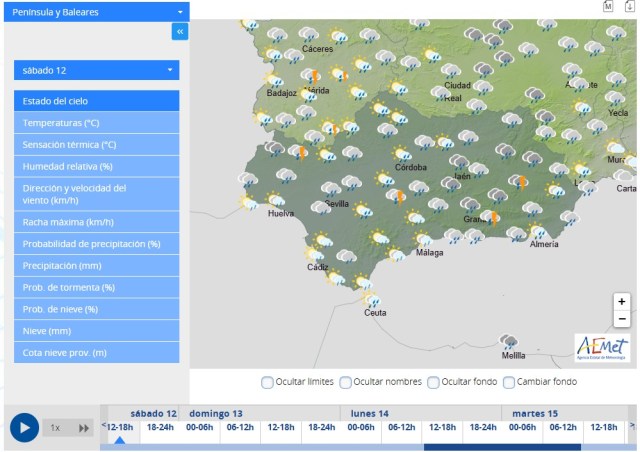The height and width of the screenshot is (452, 640).
Task: Show Racha máxima (km/h) layer
Action: point(97,222)
